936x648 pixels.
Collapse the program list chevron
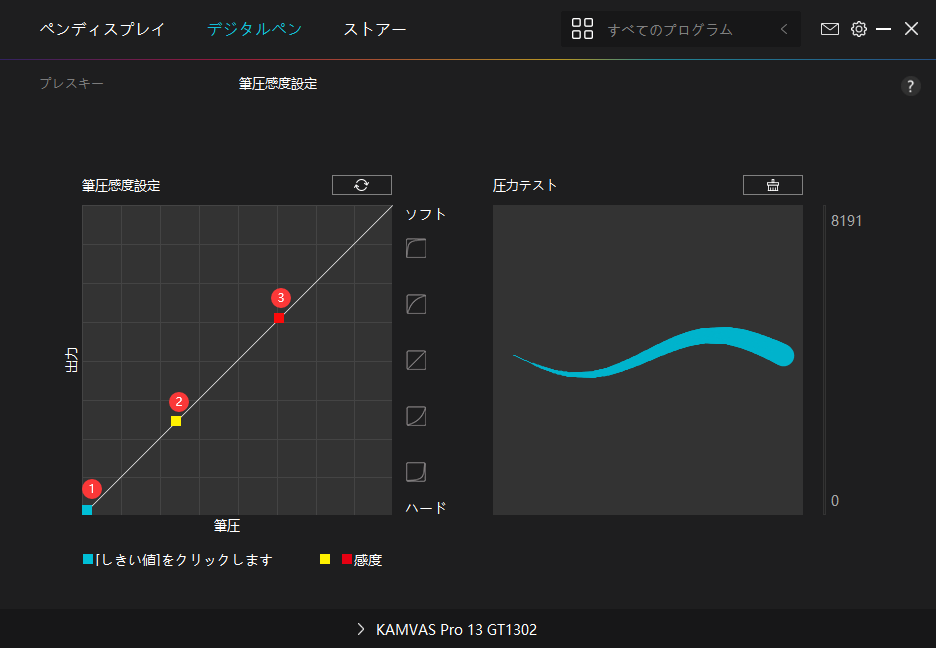click(x=784, y=29)
